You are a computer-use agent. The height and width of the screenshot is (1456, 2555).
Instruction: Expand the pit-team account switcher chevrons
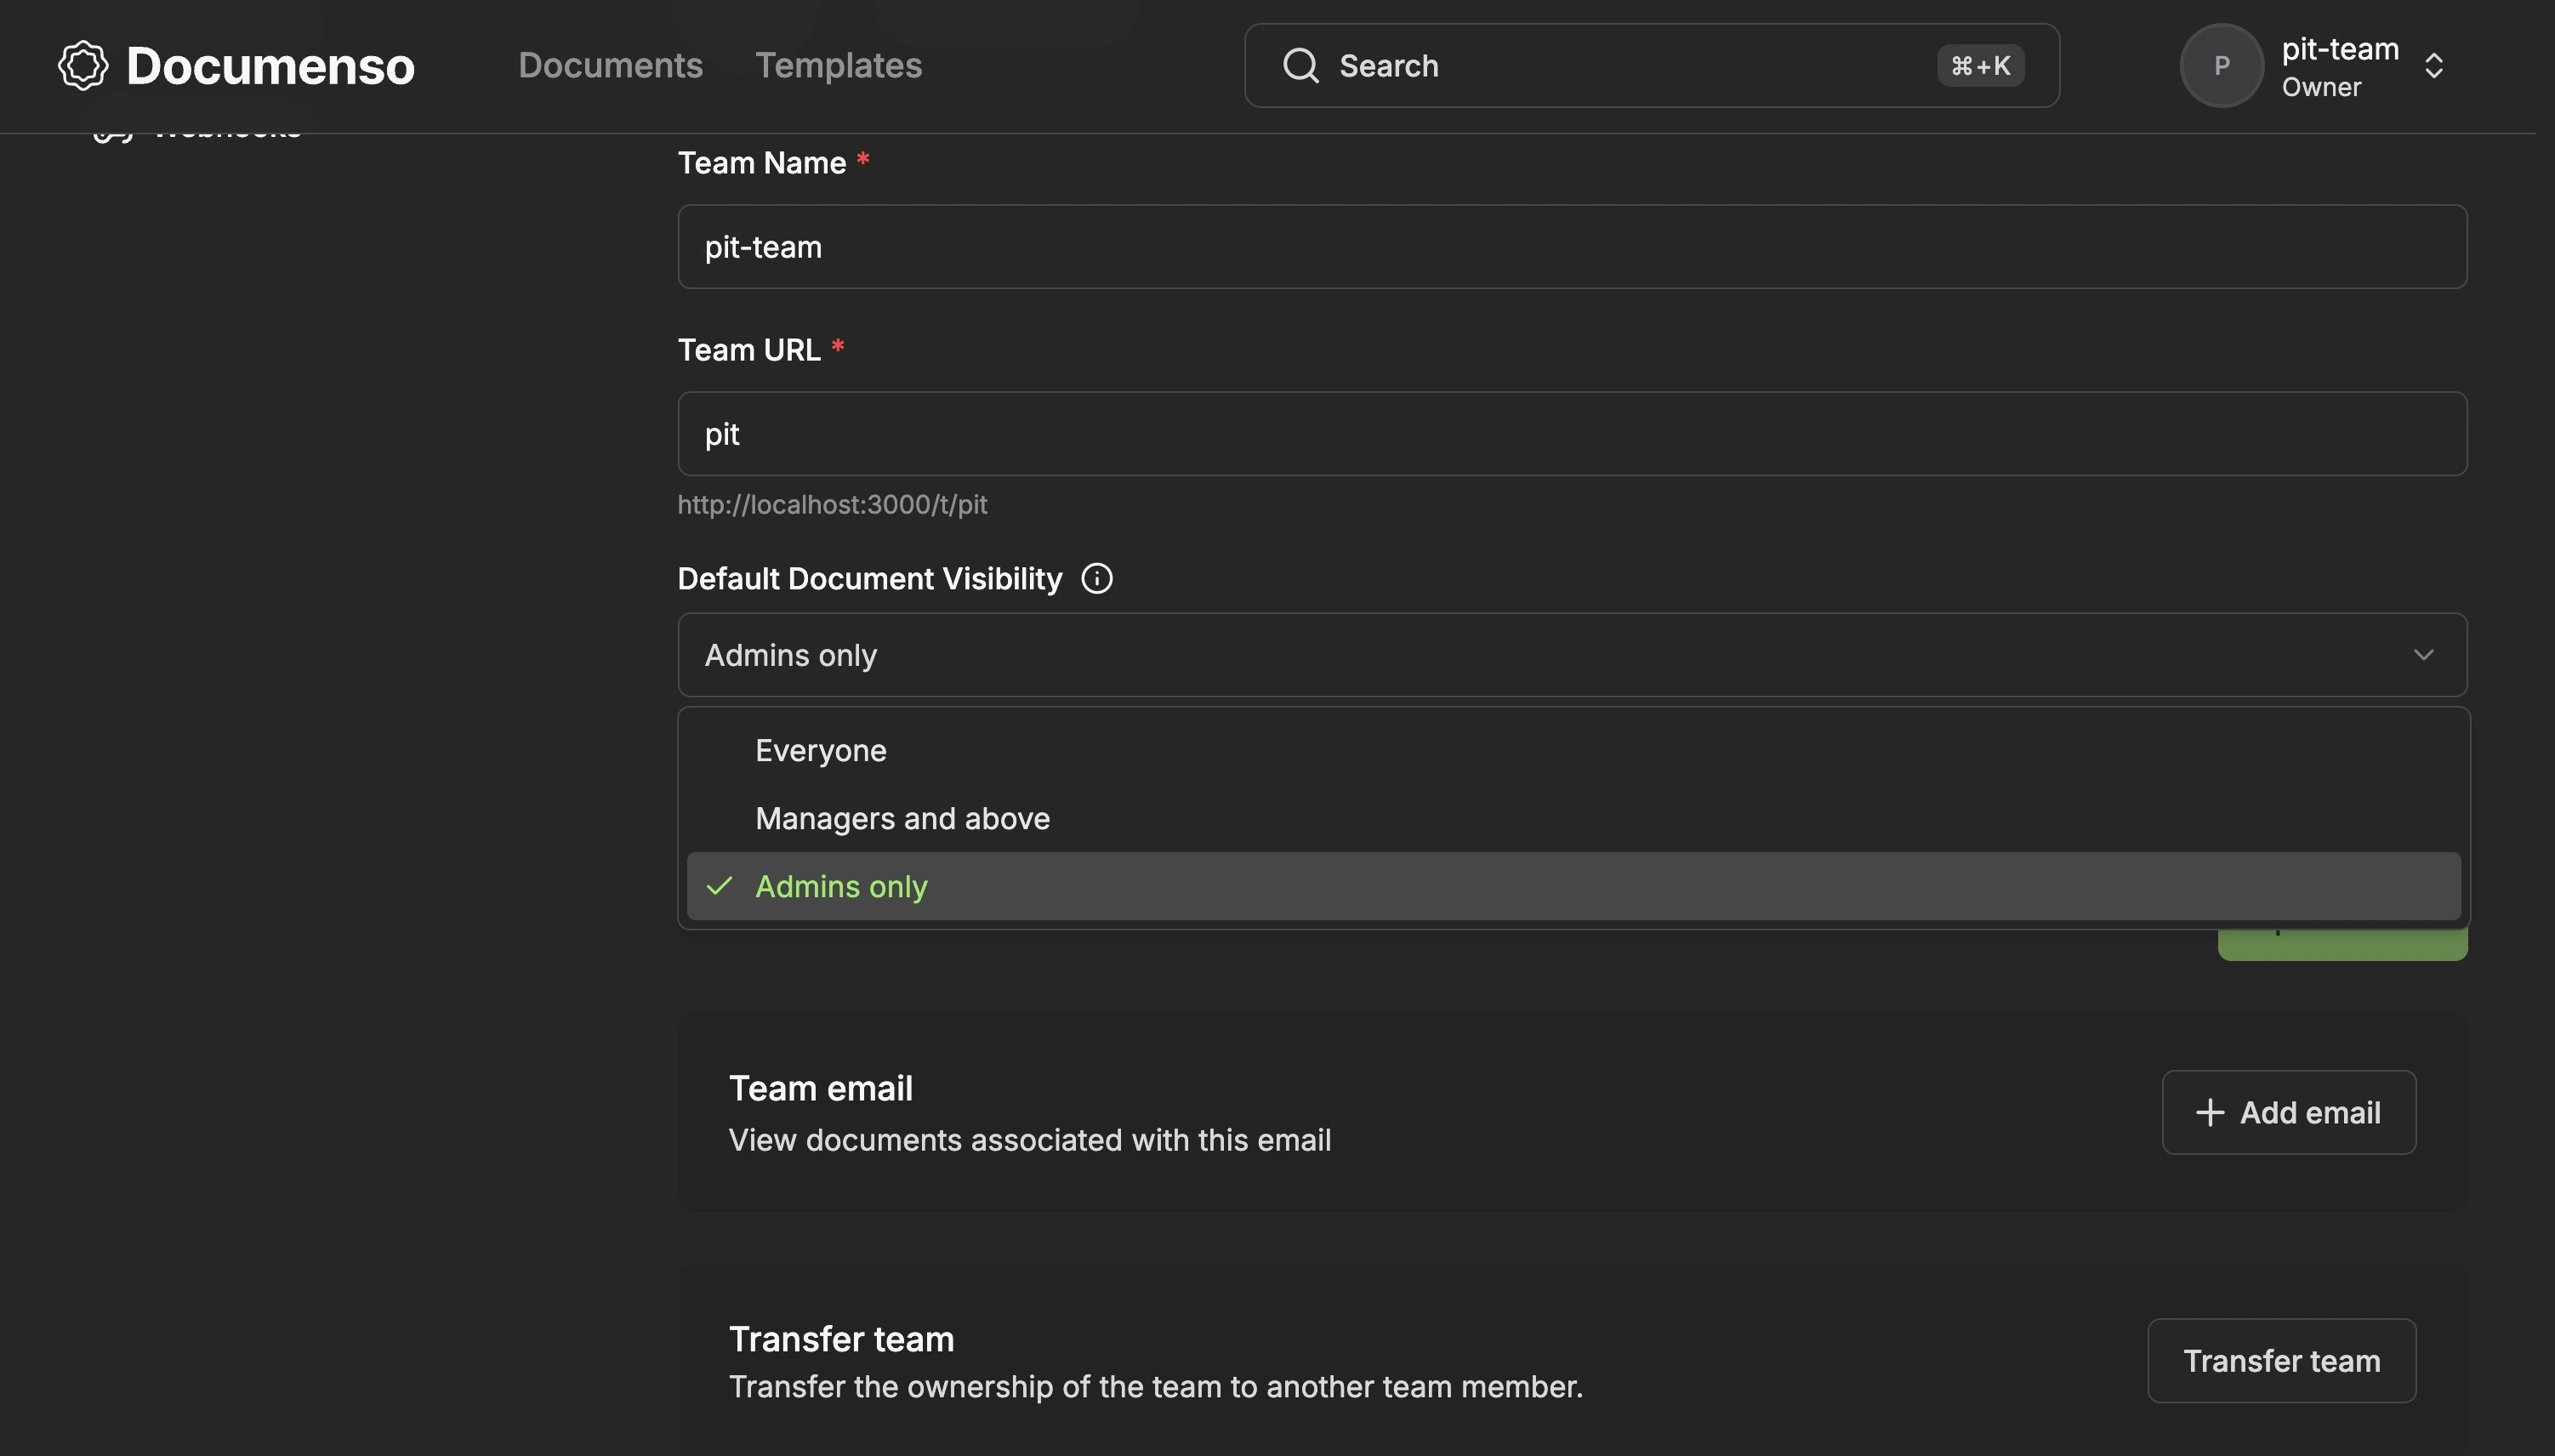pyautogui.click(x=2433, y=66)
